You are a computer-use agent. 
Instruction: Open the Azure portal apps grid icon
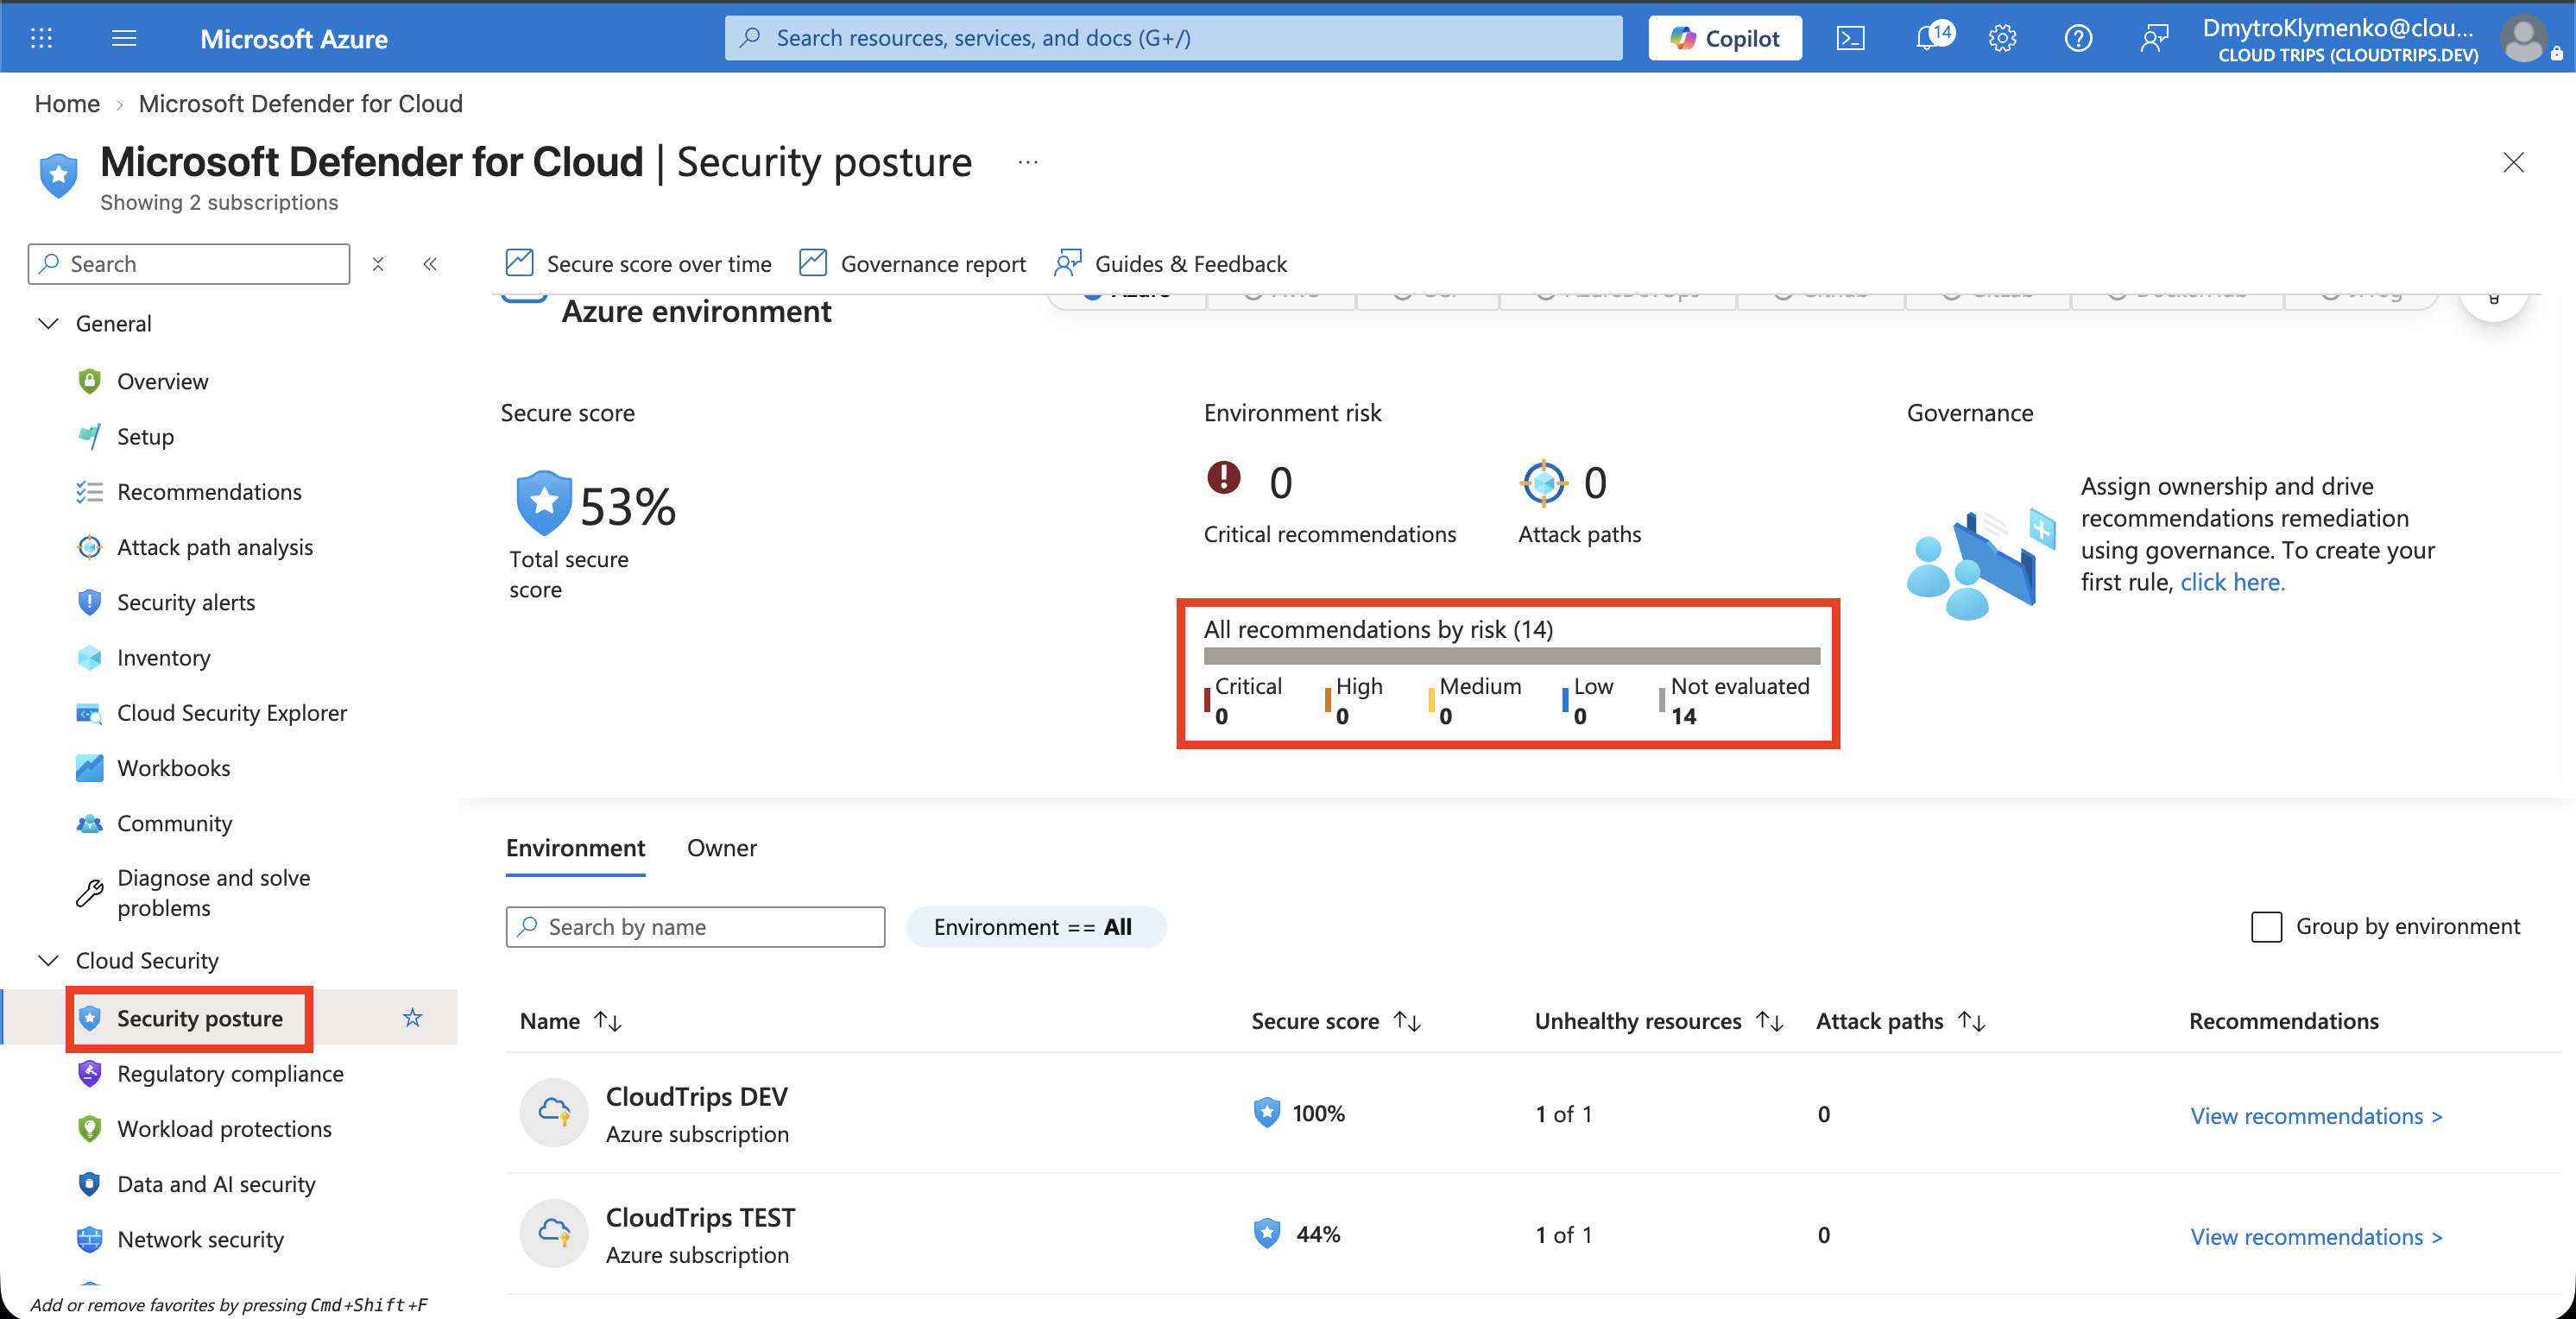(41, 38)
